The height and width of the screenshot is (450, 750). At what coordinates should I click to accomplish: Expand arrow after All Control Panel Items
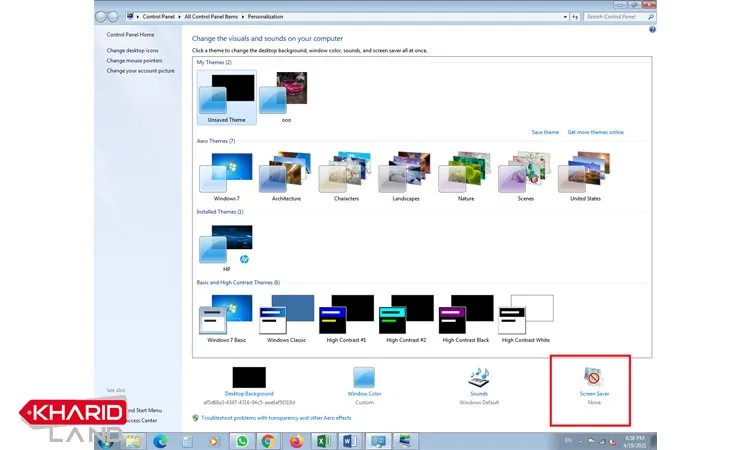(x=243, y=17)
